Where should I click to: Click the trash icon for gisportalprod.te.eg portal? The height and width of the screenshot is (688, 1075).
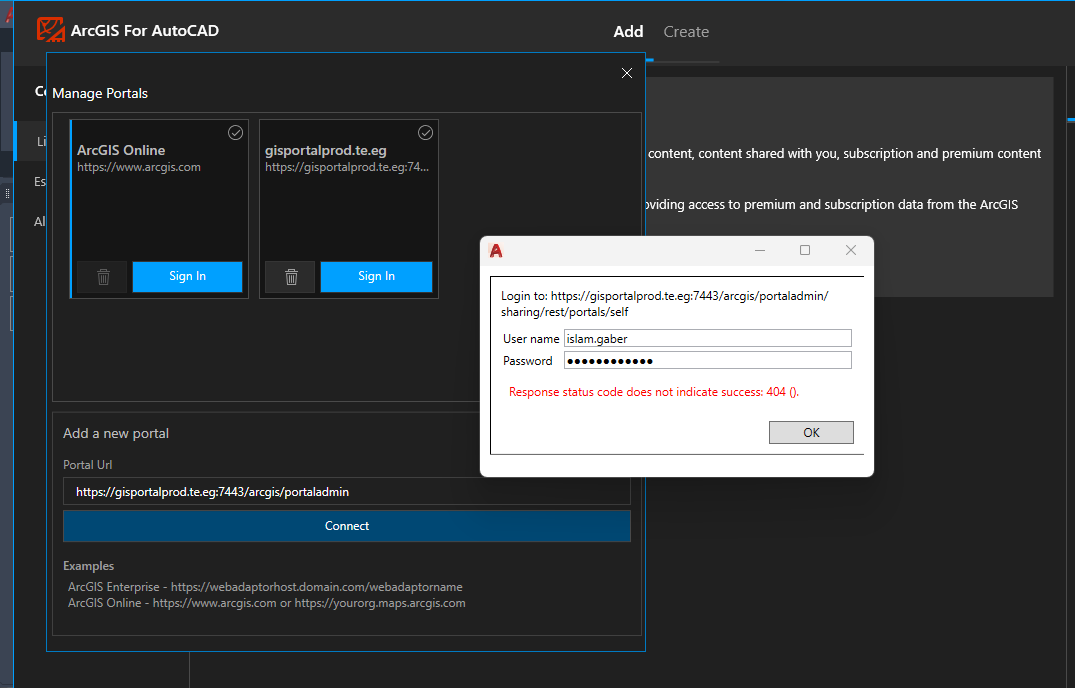(290, 276)
